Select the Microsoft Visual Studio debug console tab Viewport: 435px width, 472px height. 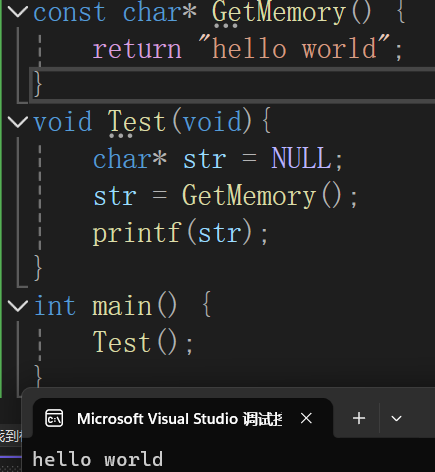tap(183, 418)
